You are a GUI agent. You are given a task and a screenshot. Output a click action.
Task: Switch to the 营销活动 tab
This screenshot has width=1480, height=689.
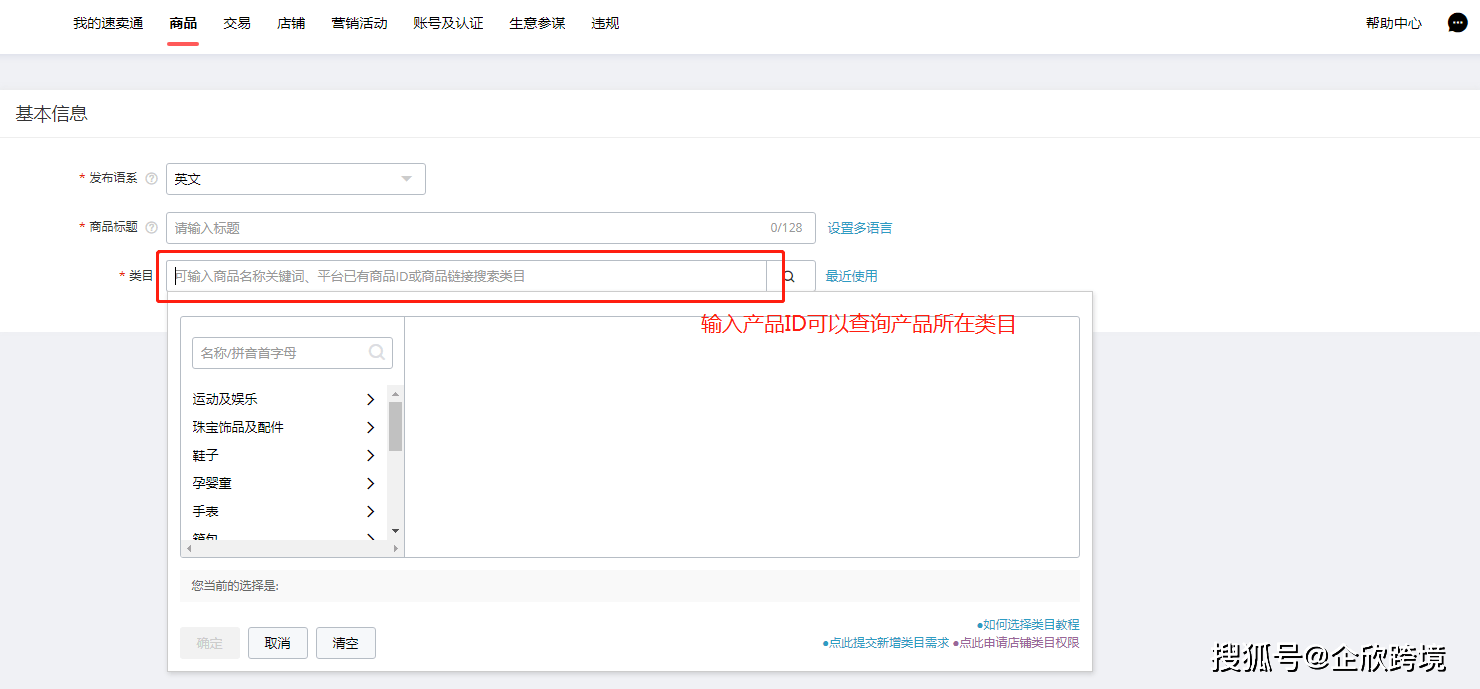[359, 23]
